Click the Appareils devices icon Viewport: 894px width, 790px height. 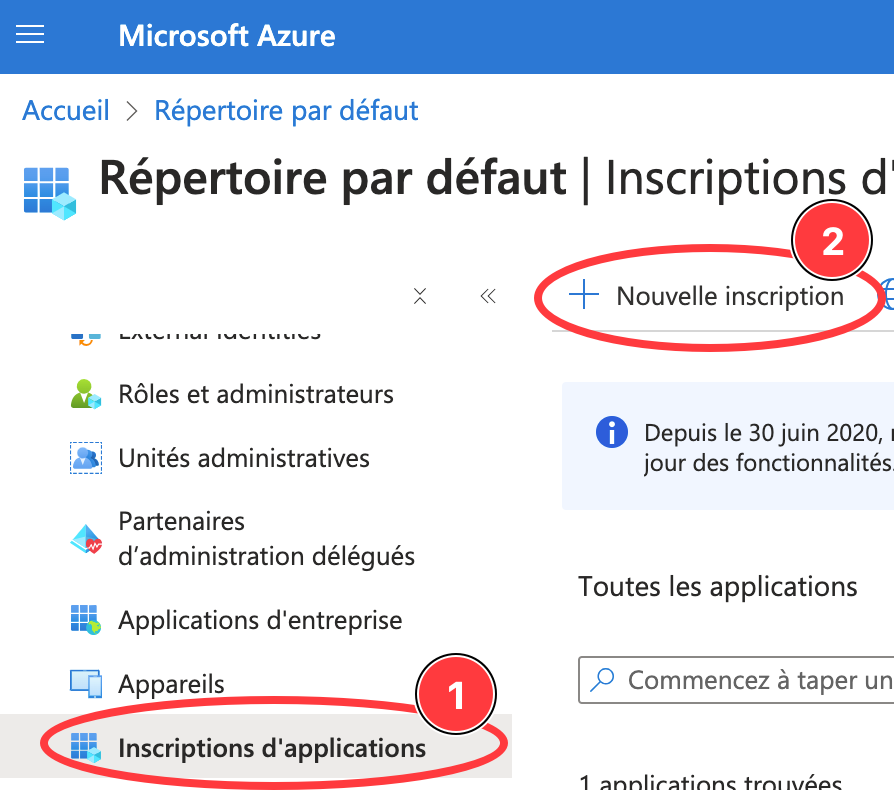(x=86, y=684)
